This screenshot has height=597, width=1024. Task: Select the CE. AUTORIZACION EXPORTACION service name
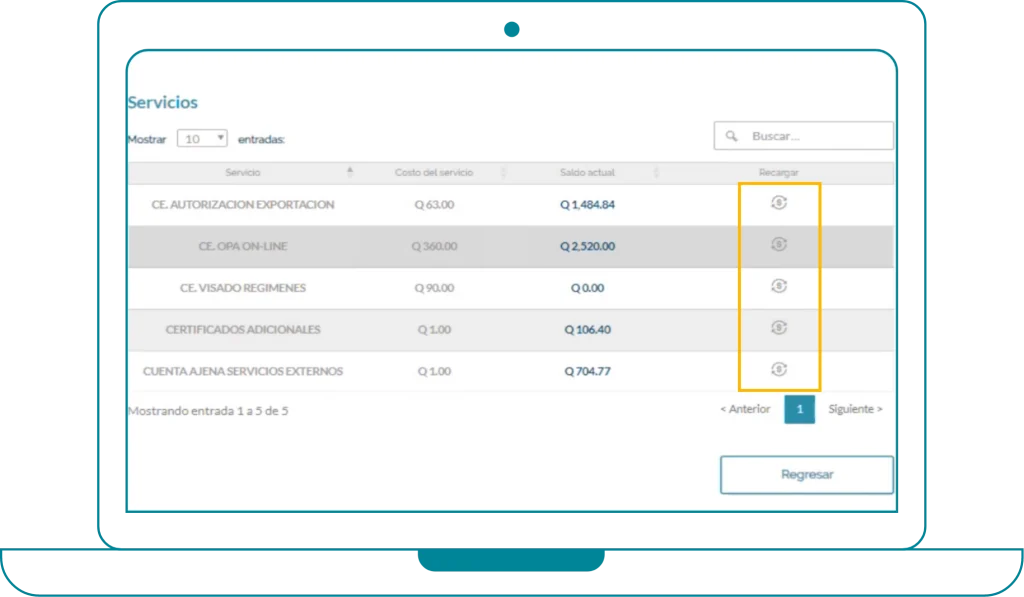click(x=243, y=204)
